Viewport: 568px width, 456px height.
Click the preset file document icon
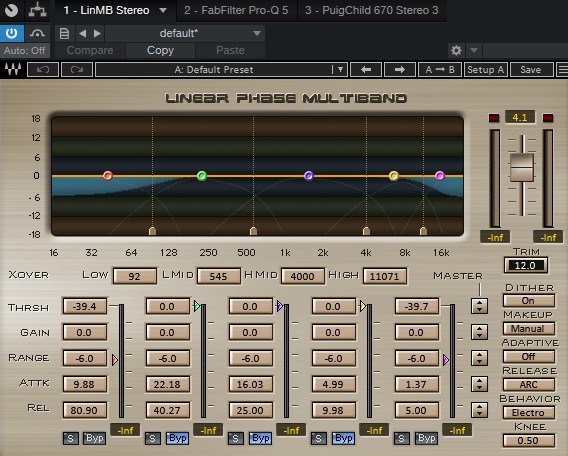pyautogui.click(x=64, y=33)
